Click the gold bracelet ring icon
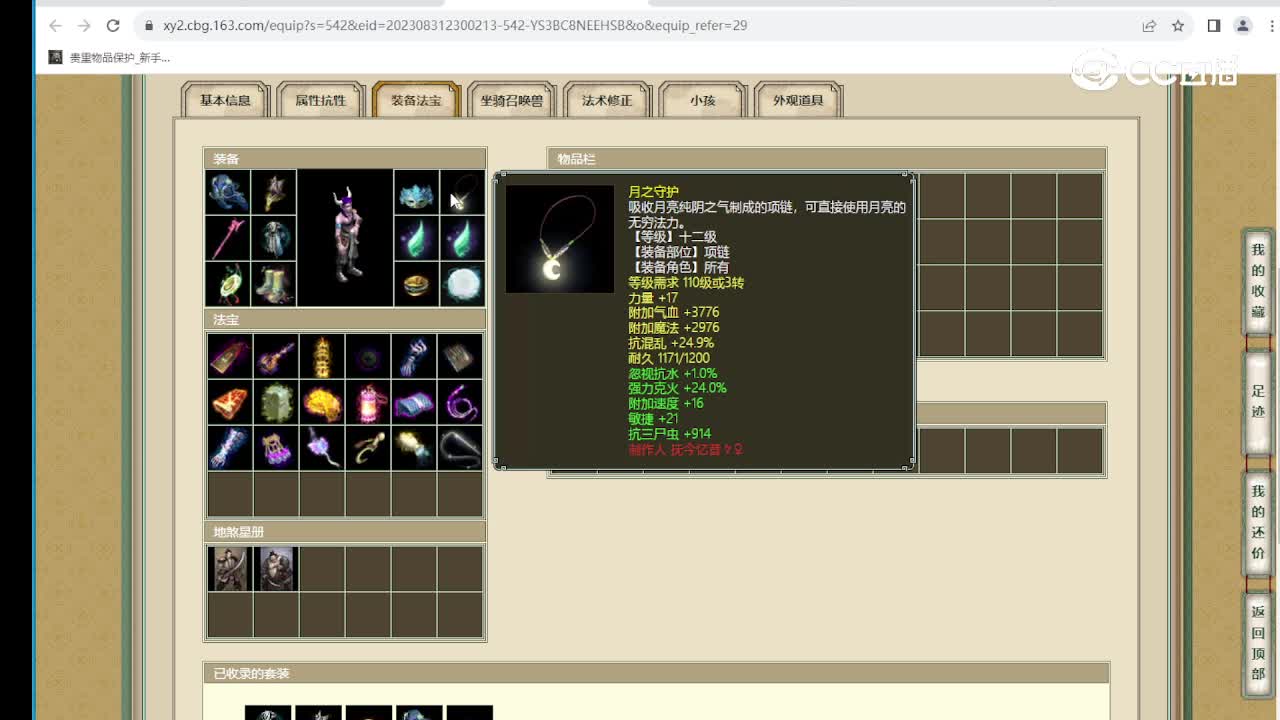Viewport: 1280px width, 720px height. [x=416, y=284]
